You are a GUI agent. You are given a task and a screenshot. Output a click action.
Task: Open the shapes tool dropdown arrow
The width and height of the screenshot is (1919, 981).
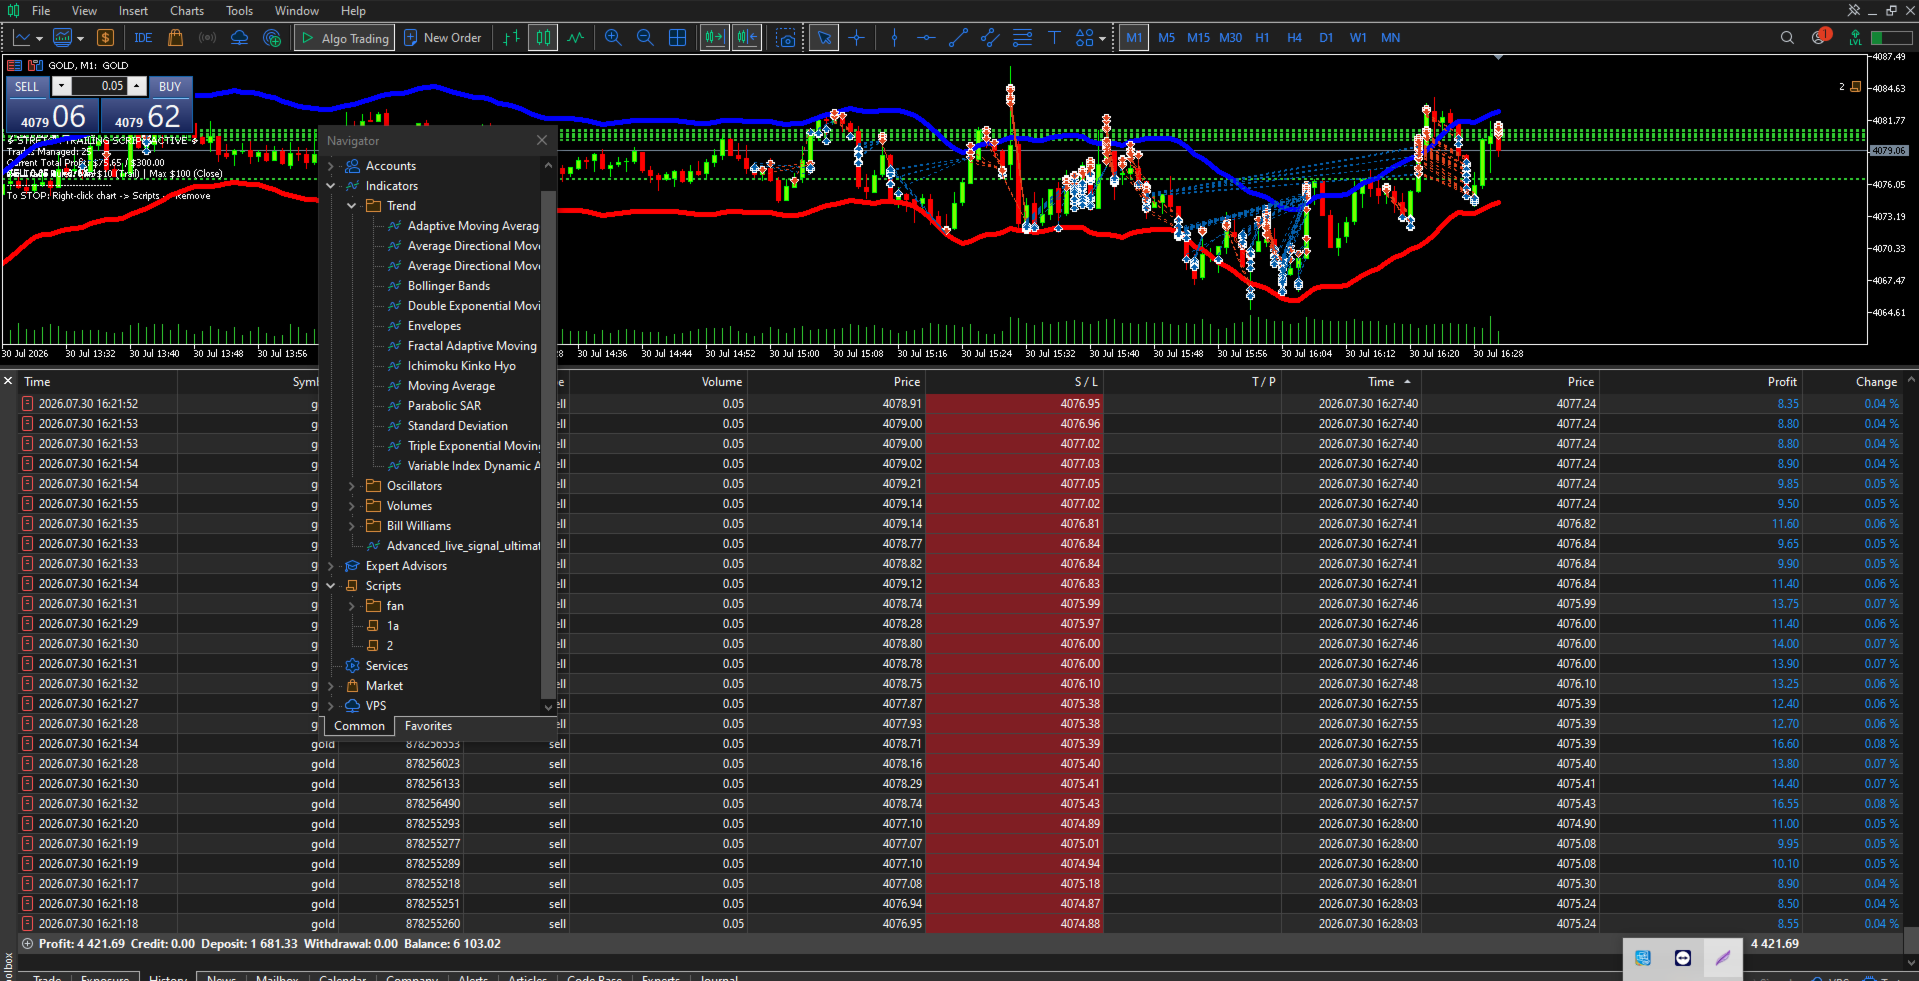[x=1102, y=39]
